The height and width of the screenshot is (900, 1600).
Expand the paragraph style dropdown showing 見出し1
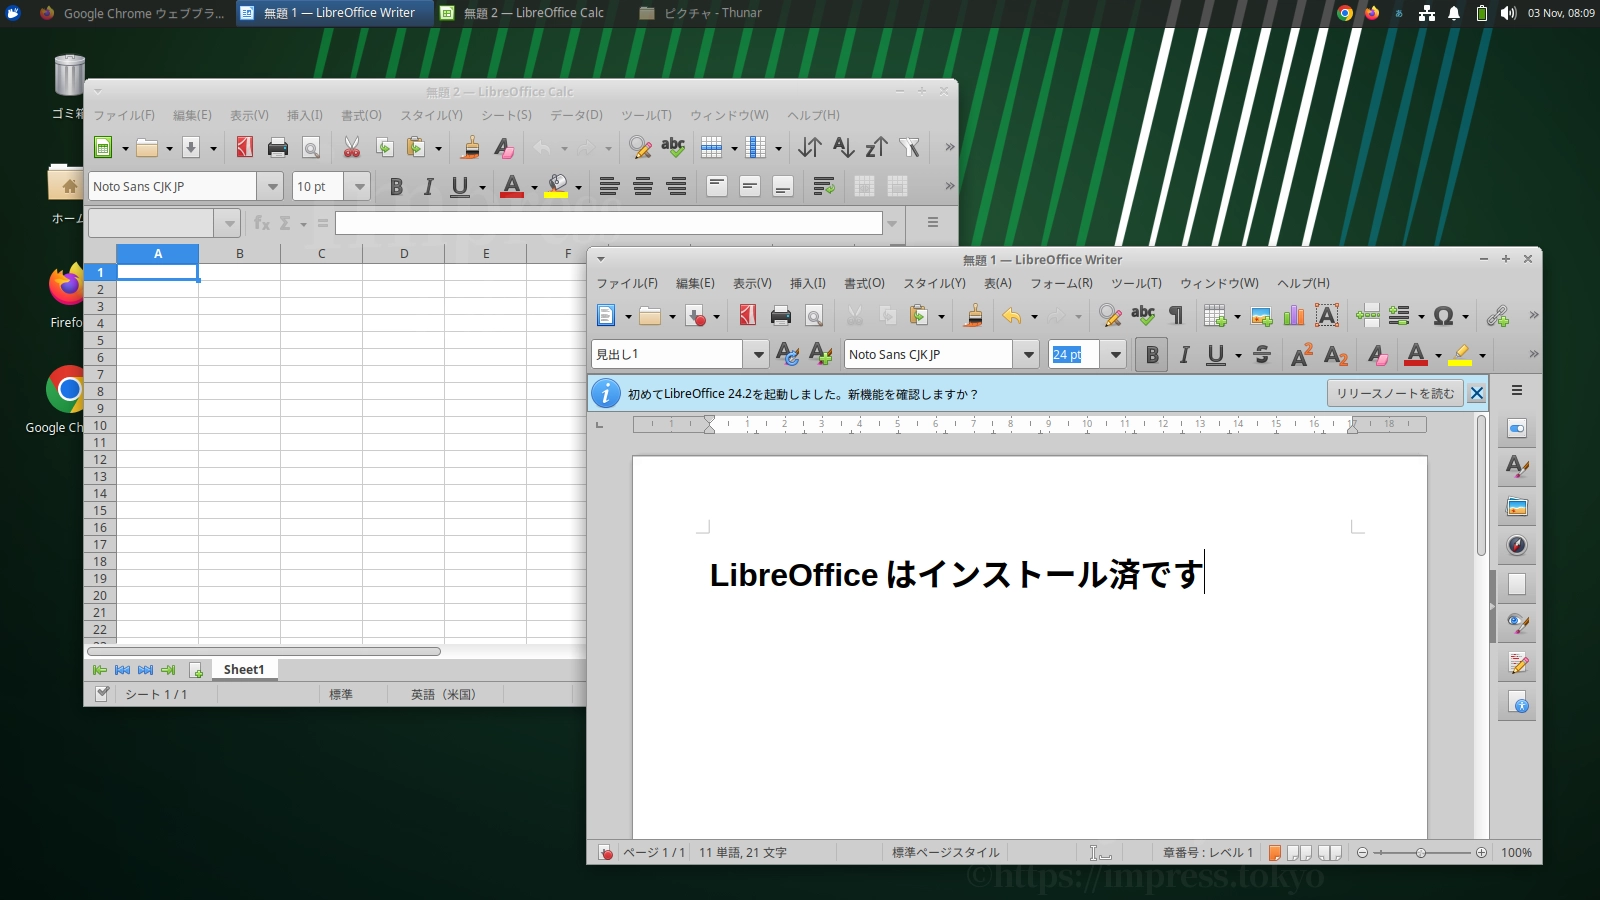pos(757,354)
